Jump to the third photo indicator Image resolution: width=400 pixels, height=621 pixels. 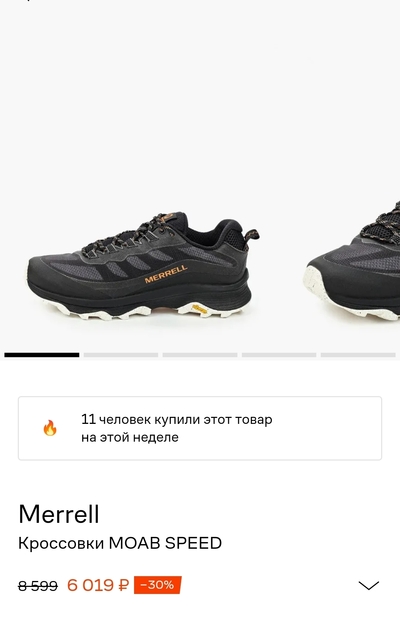200,355
